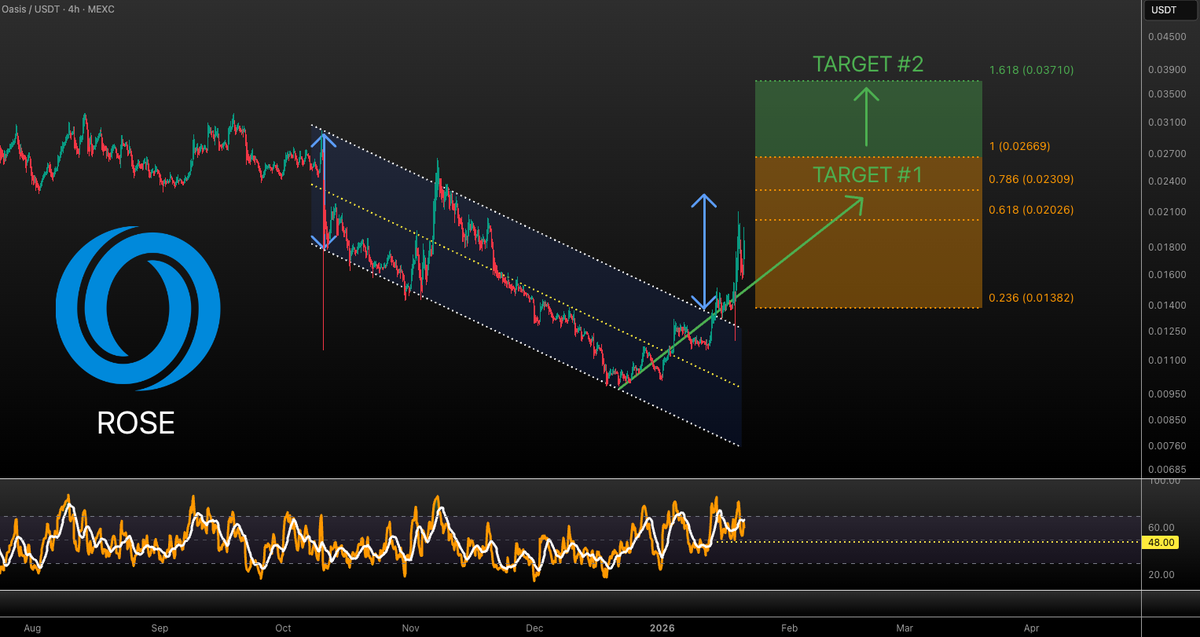Click the 0.01400 price axis label

coord(1165,304)
